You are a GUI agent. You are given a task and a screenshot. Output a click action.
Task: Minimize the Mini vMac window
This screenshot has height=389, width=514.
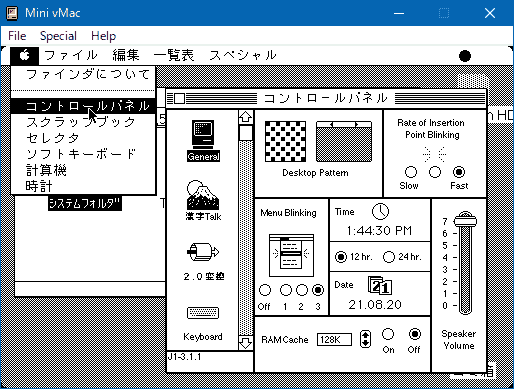(x=399, y=13)
